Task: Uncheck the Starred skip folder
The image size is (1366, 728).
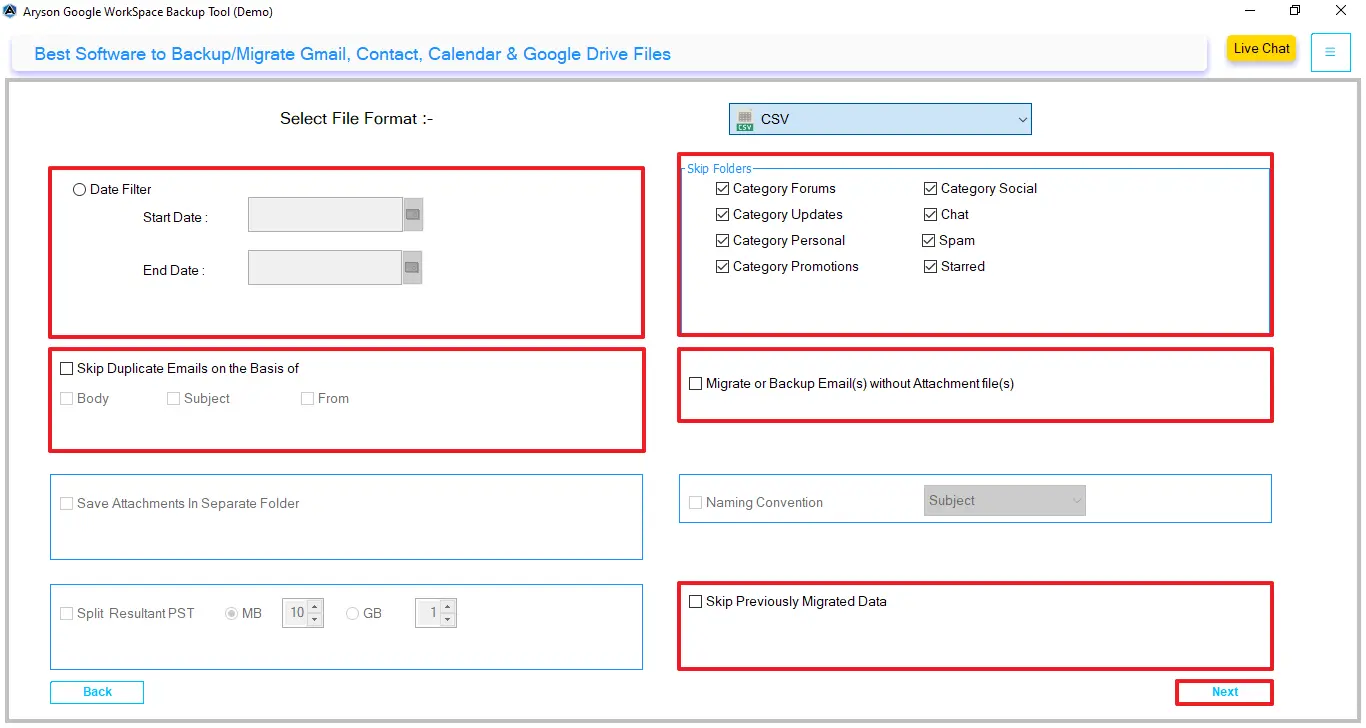Action: [931, 267]
